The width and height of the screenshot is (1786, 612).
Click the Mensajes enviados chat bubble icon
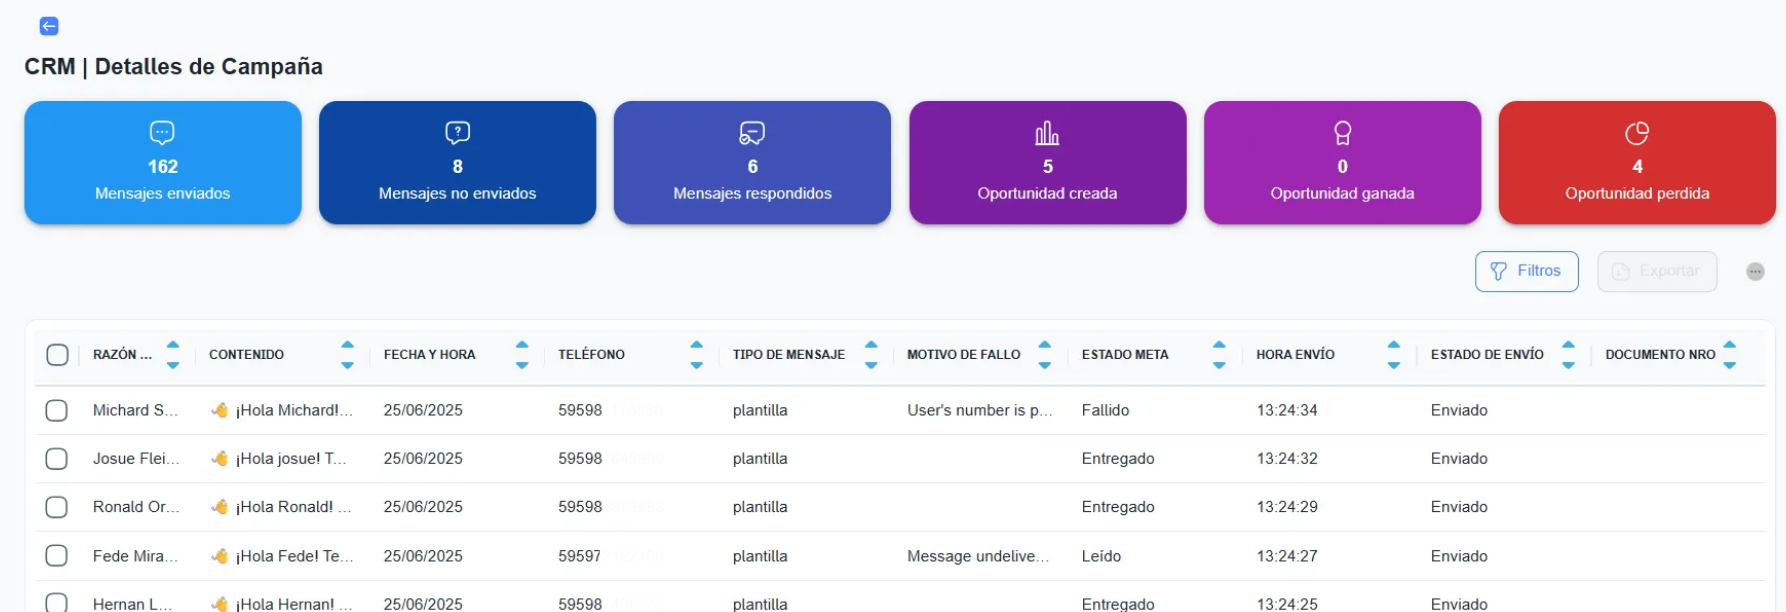pyautogui.click(x=162, y=133)
